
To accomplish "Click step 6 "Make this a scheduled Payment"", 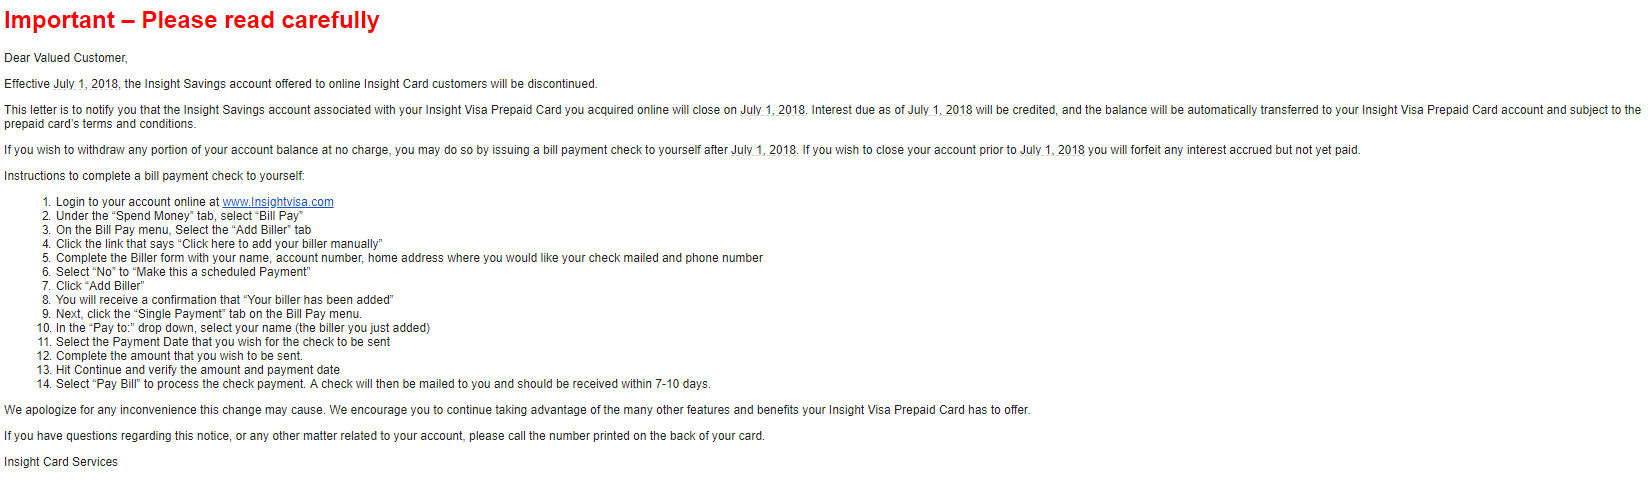I will point(183,272).
